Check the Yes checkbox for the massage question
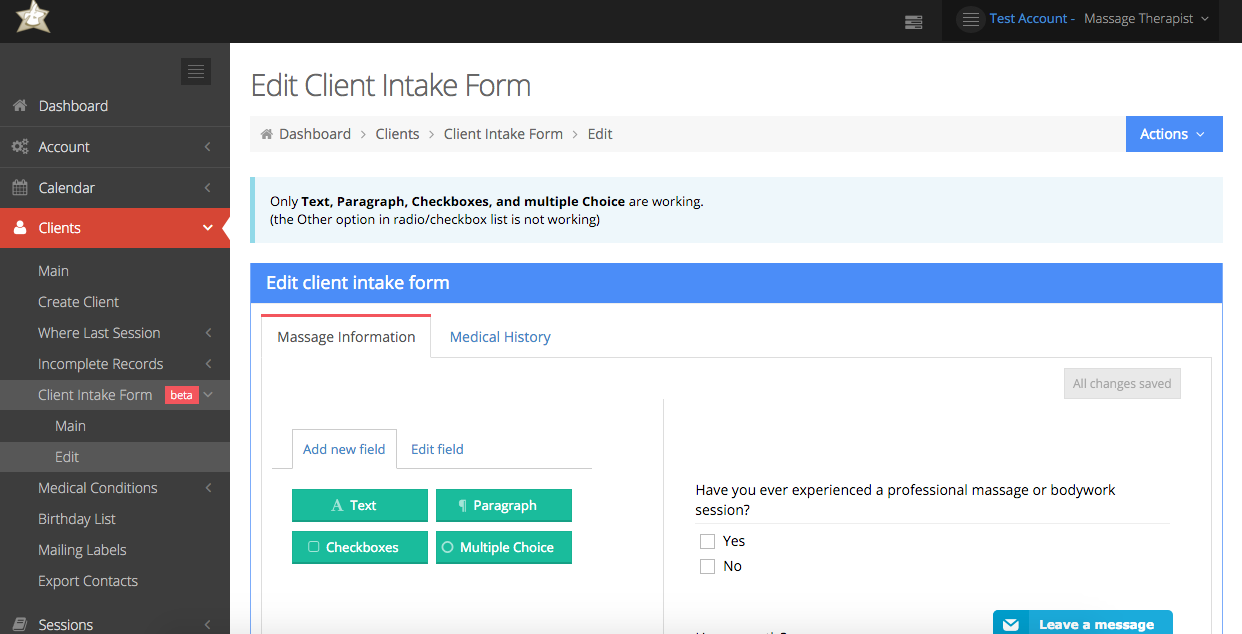The width and height of the screenshot is (1242, 634). pos(707,541)
